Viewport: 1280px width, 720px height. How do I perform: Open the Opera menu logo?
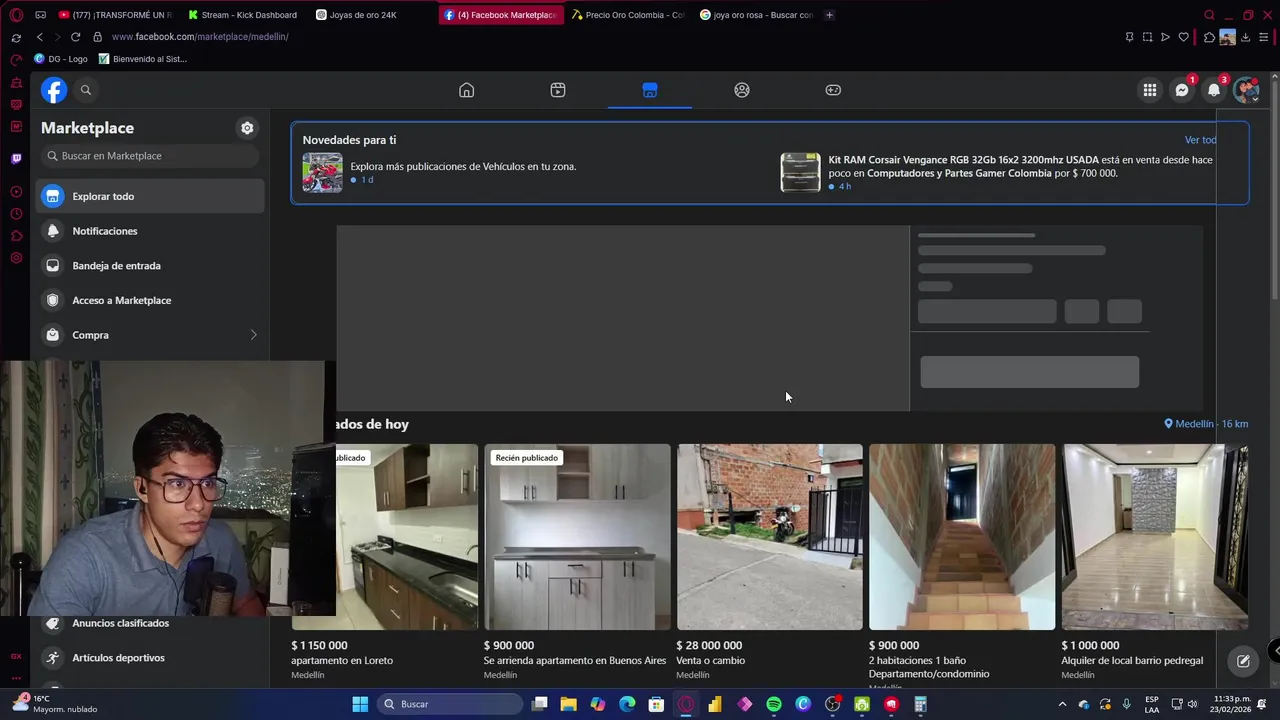tap(16, 15)
